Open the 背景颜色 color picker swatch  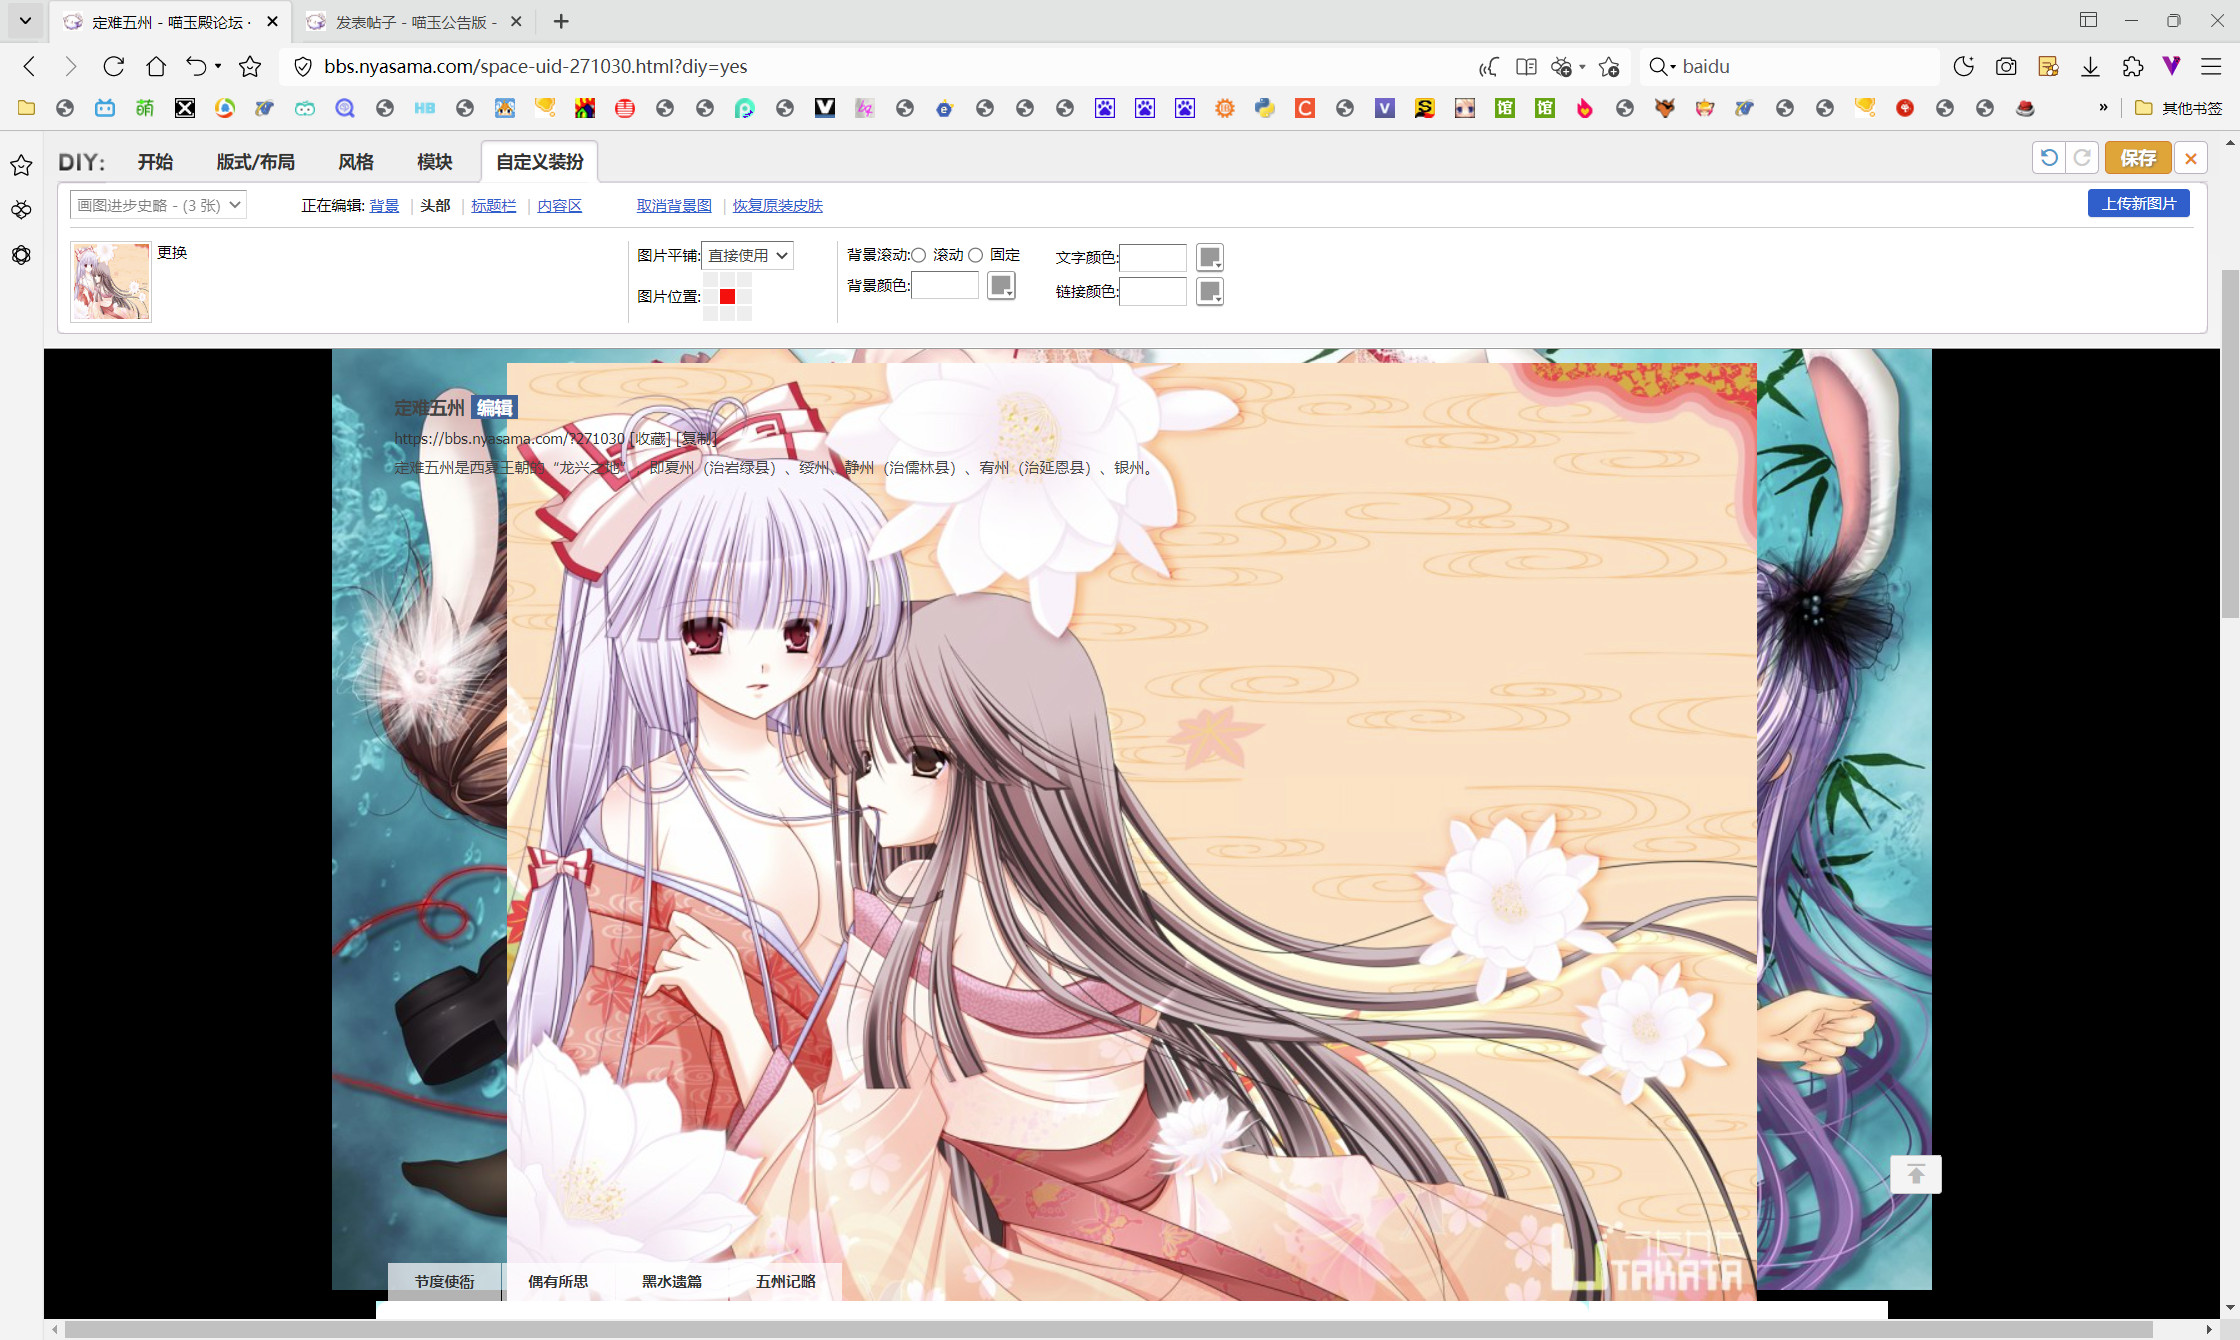pyautogui.click(x=1001, y=286)
